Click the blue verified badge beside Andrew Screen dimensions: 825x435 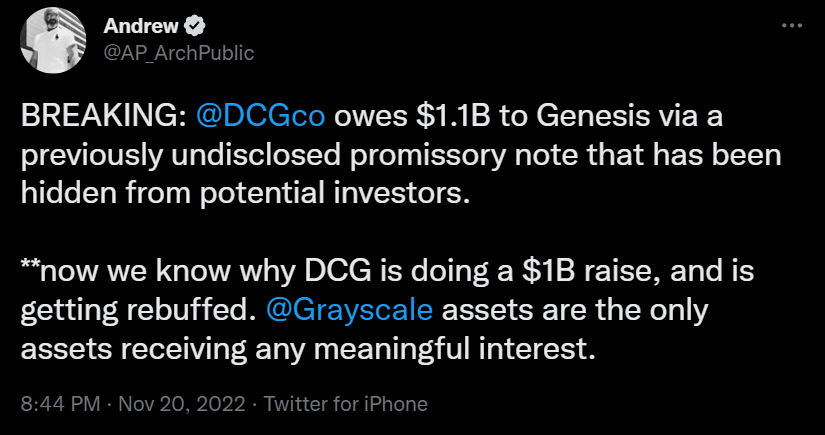tap(195, 26)
